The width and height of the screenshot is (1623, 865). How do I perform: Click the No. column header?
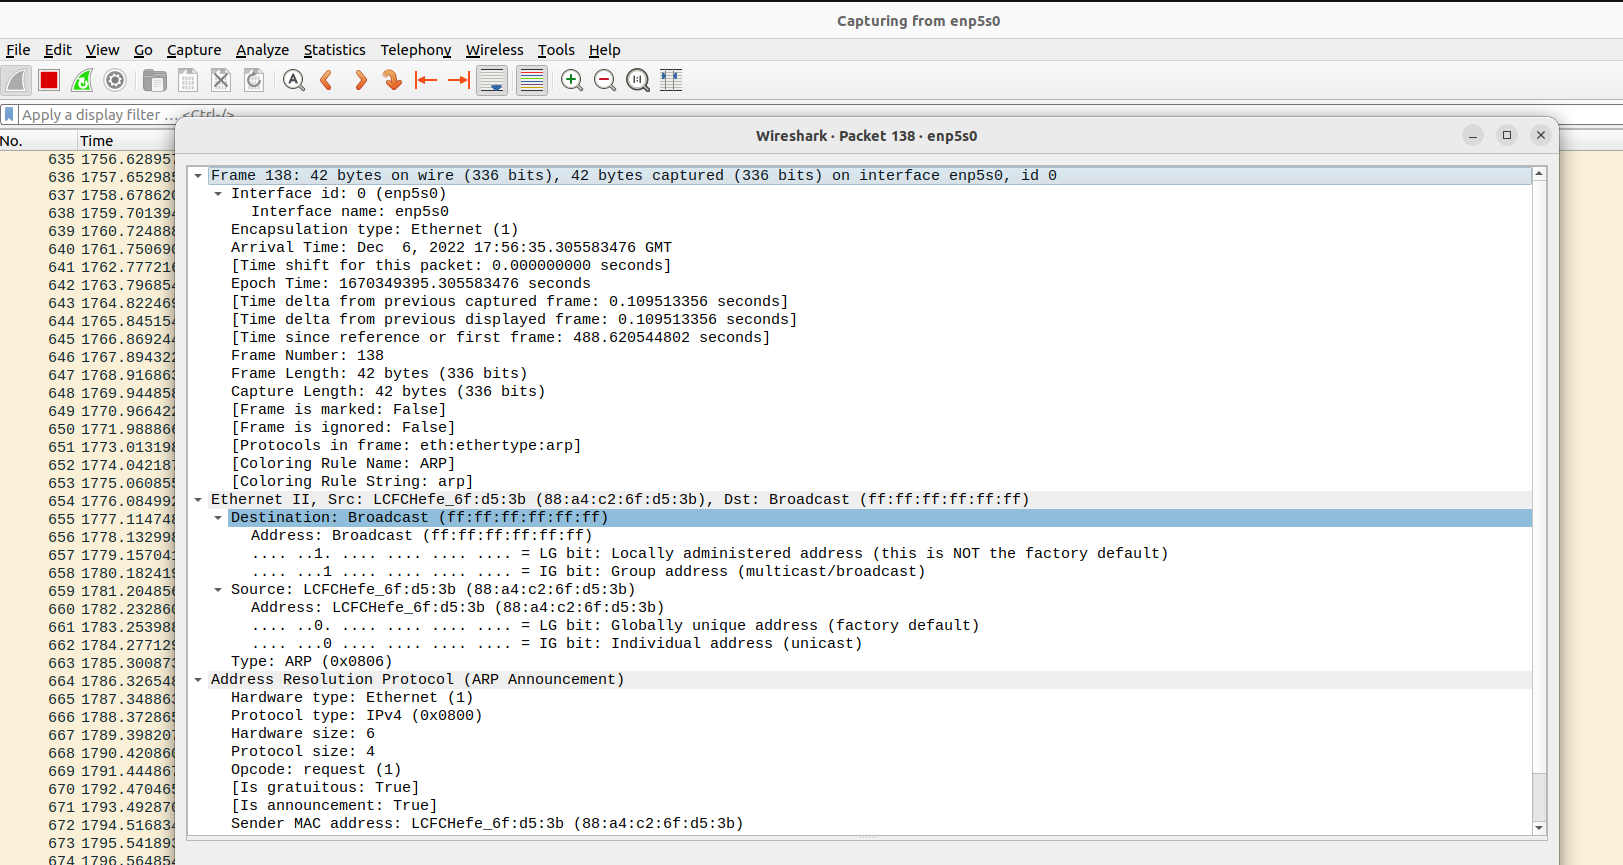coord(38,141)
